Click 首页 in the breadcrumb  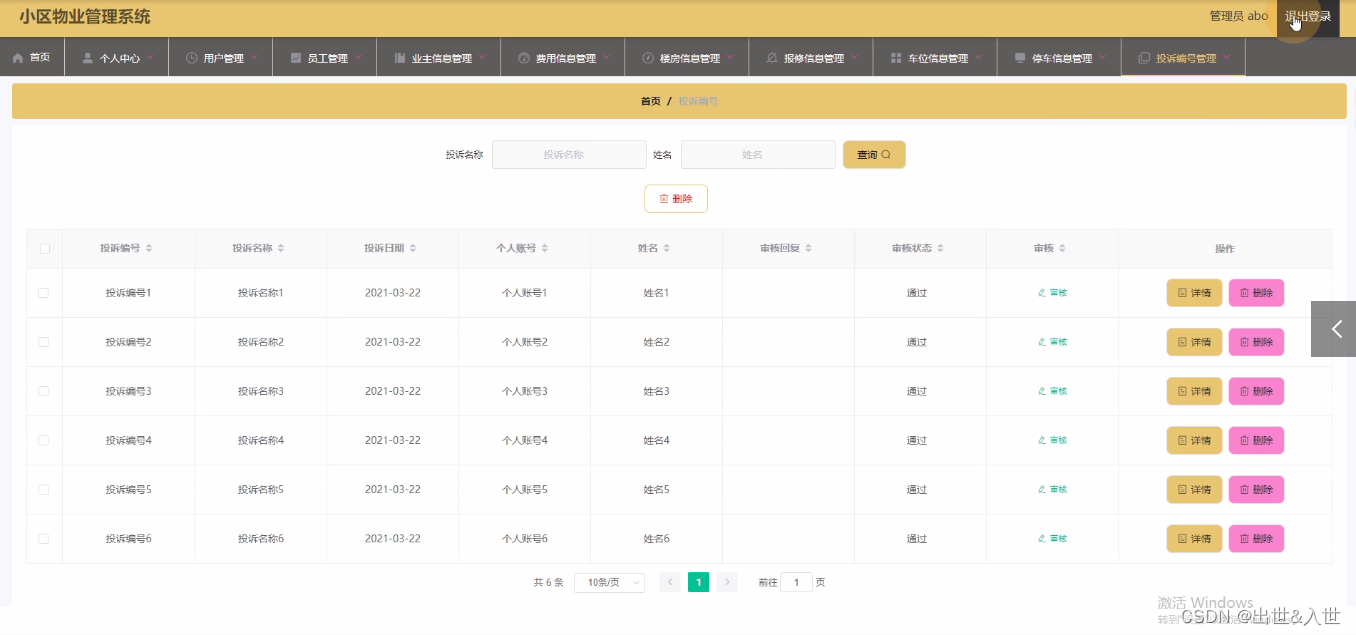click(x=650, y=101)
